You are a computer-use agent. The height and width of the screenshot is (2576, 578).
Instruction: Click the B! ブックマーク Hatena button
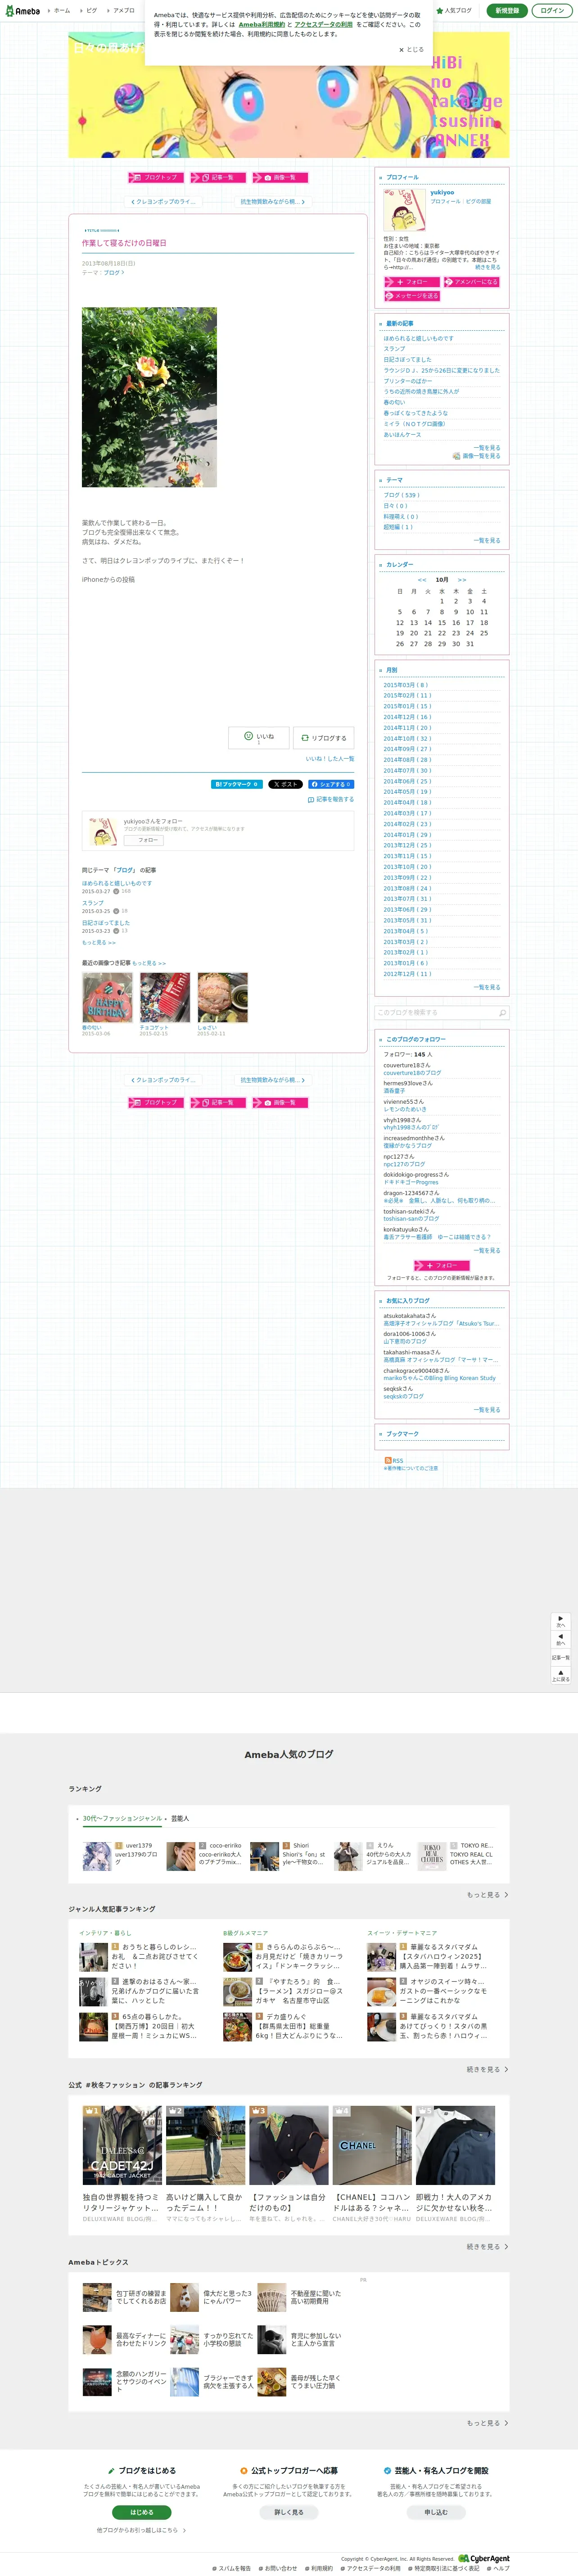pos(237,784)
